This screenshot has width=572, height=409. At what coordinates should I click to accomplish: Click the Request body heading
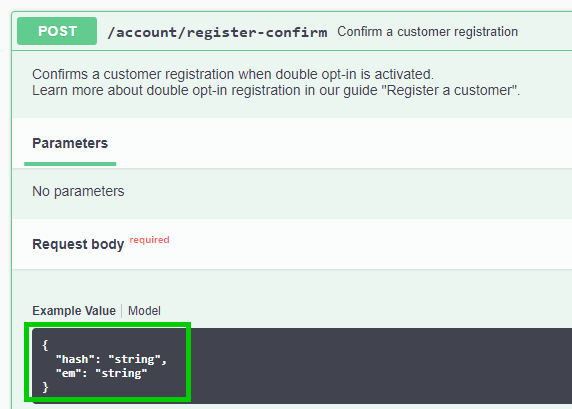point(78,244)
